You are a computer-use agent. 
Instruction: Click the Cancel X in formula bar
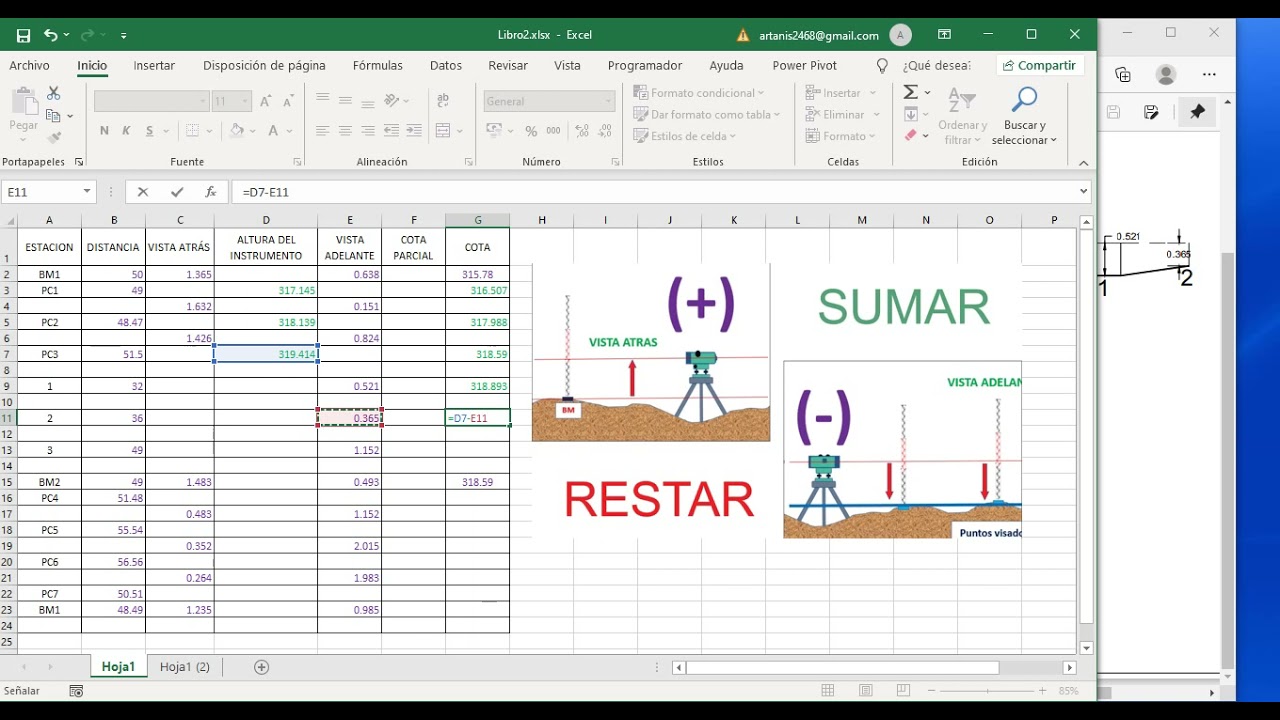coord(143,192)
